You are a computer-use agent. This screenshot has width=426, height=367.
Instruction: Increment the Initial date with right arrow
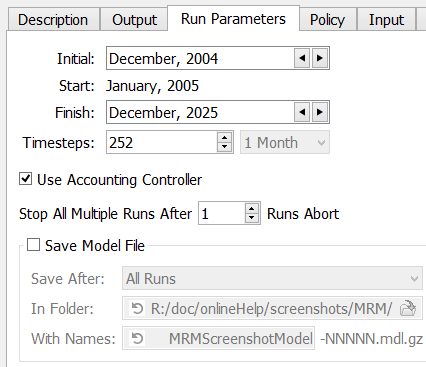click(x=320, y=58)
